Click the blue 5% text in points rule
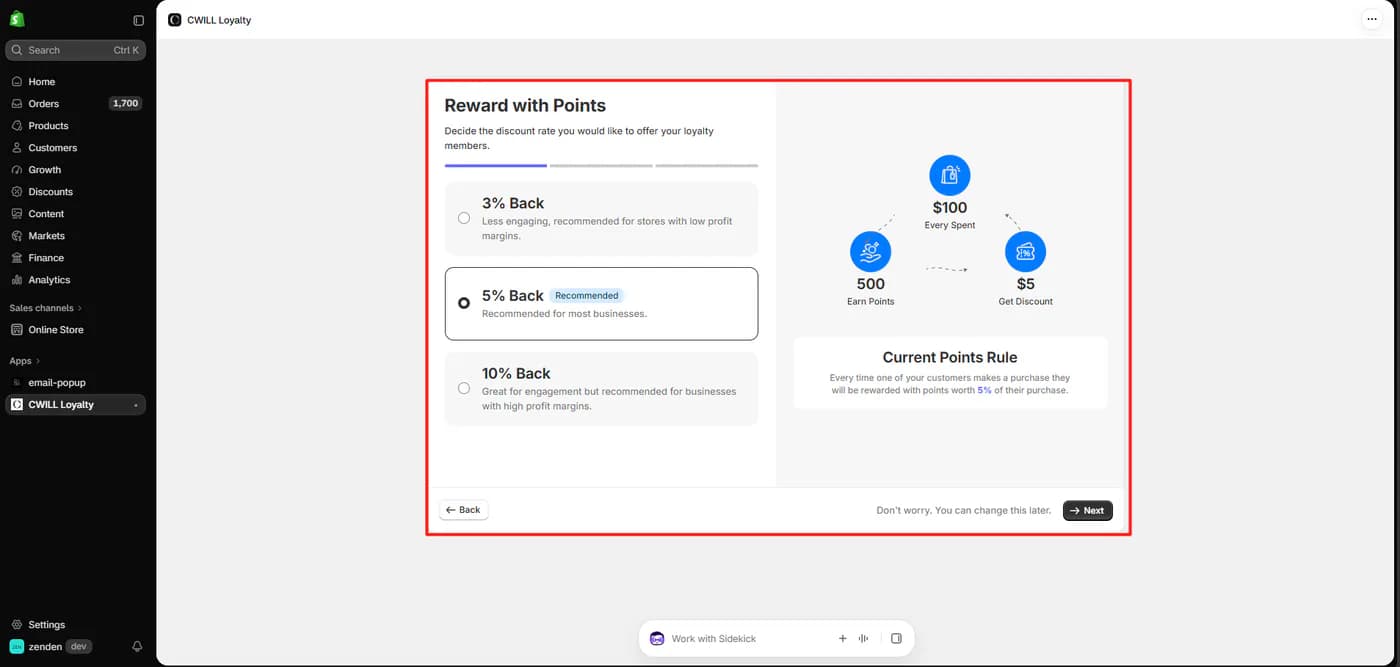The width and height of the screenshot is (1400, 667). [984, 390]
